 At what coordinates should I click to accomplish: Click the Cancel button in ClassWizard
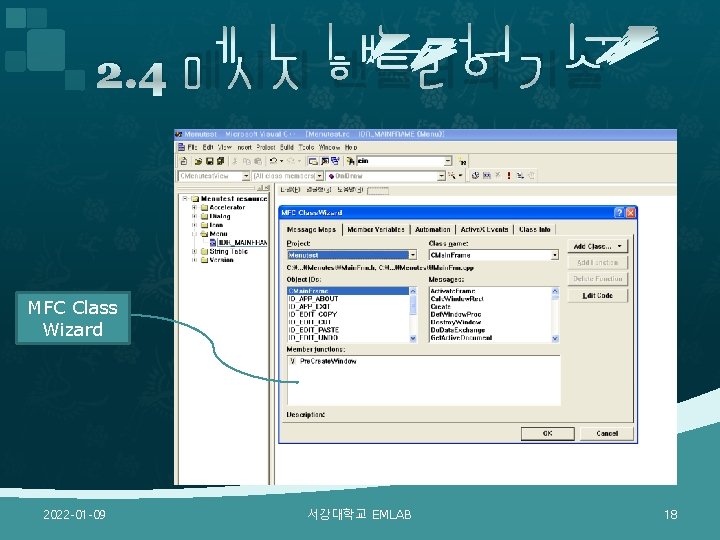[x=607, y=433]
